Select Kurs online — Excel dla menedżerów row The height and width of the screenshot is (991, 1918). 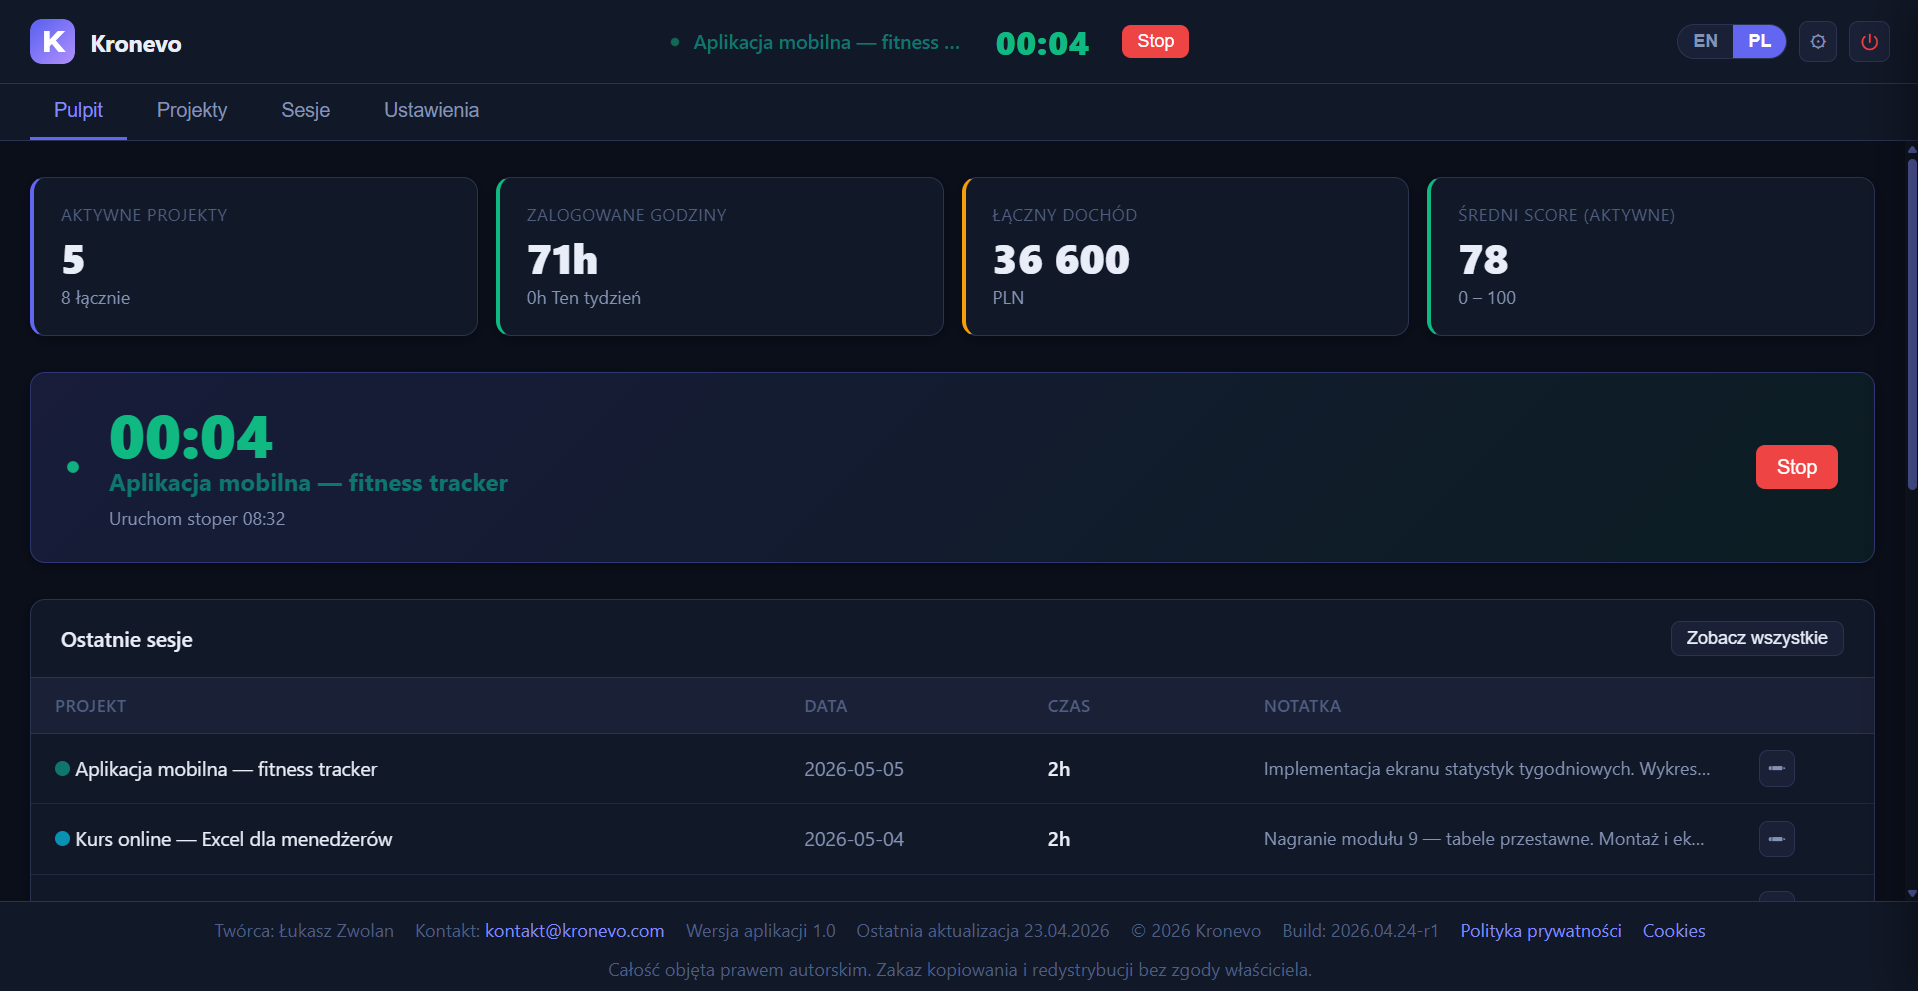coord(952,839)
